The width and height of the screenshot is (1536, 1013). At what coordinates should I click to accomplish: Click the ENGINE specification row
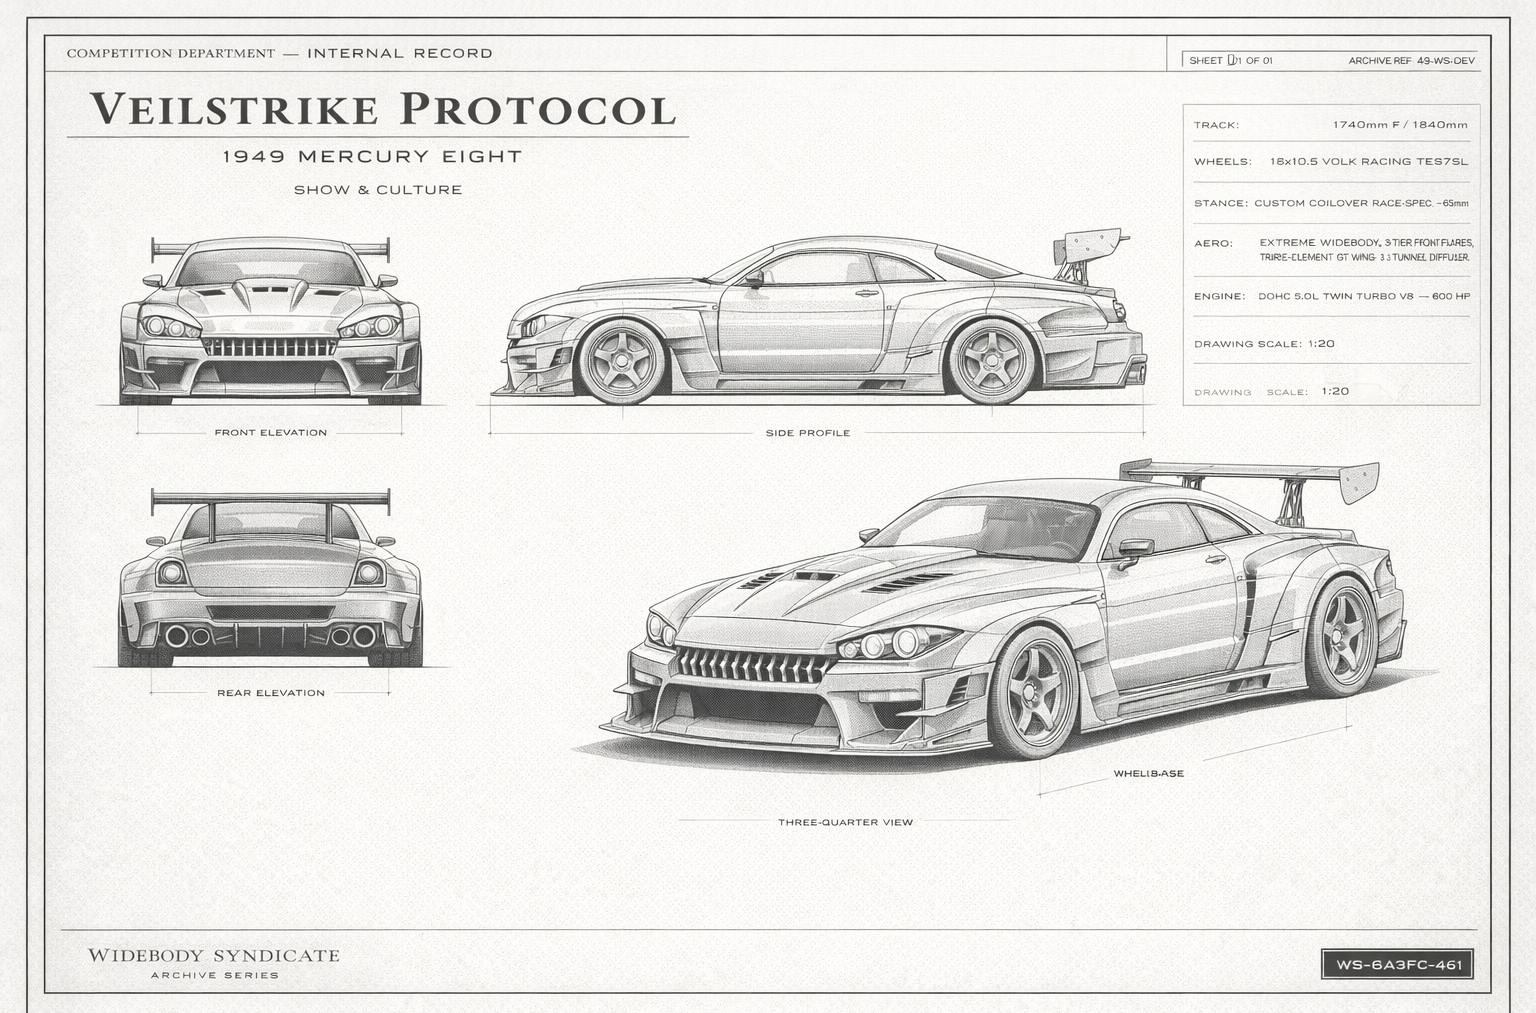pos(1331,296)
